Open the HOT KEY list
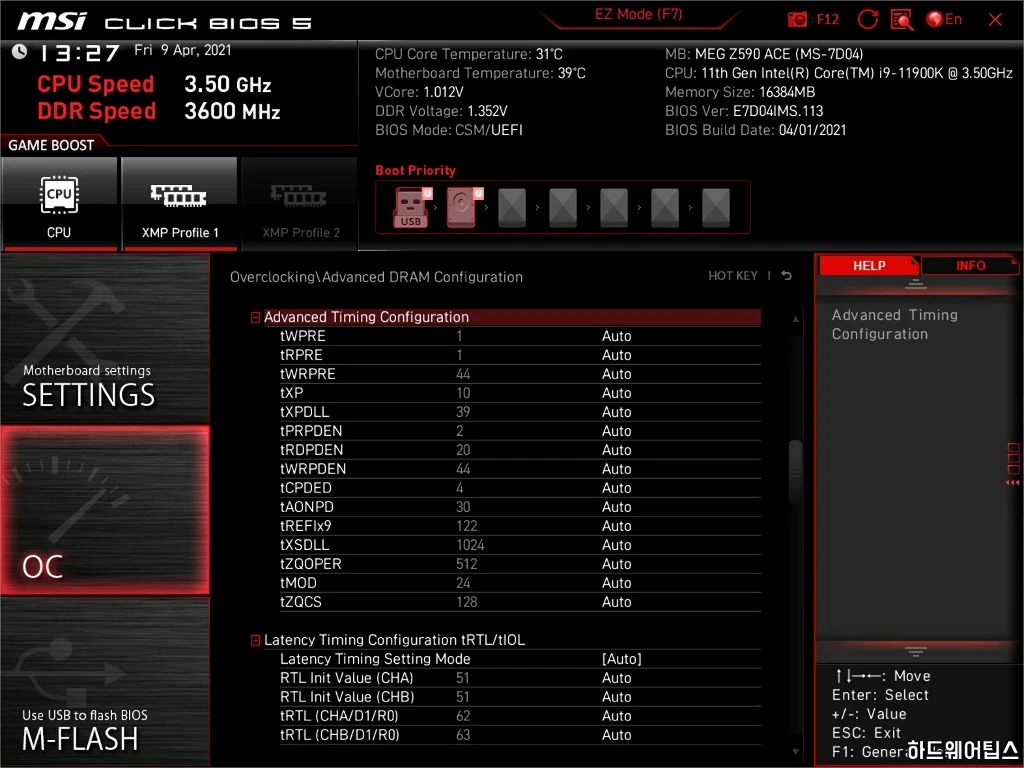Image resolution: width=1024 pixels, height=768 pixels. coord(733,276)
